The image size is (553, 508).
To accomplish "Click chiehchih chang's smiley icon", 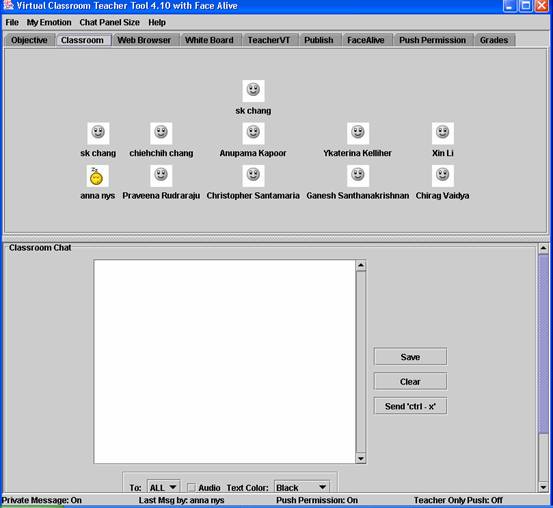I will [161, 133].
